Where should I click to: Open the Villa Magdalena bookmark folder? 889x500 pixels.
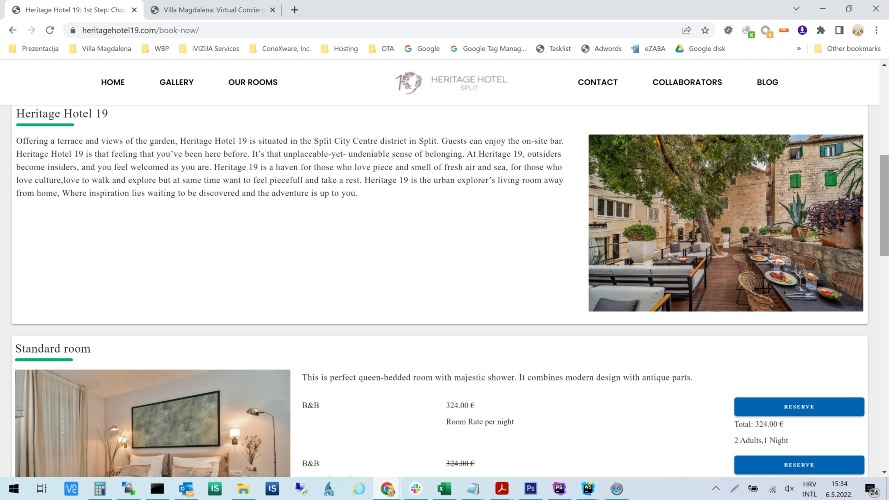100,49
